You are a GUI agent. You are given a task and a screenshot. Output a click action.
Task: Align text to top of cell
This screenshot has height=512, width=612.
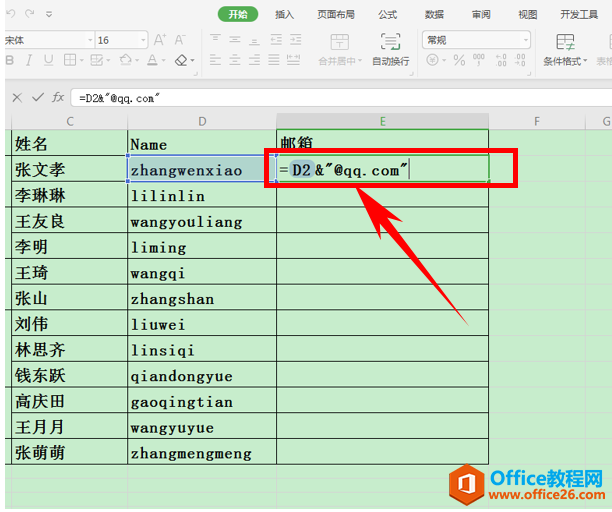215,39
